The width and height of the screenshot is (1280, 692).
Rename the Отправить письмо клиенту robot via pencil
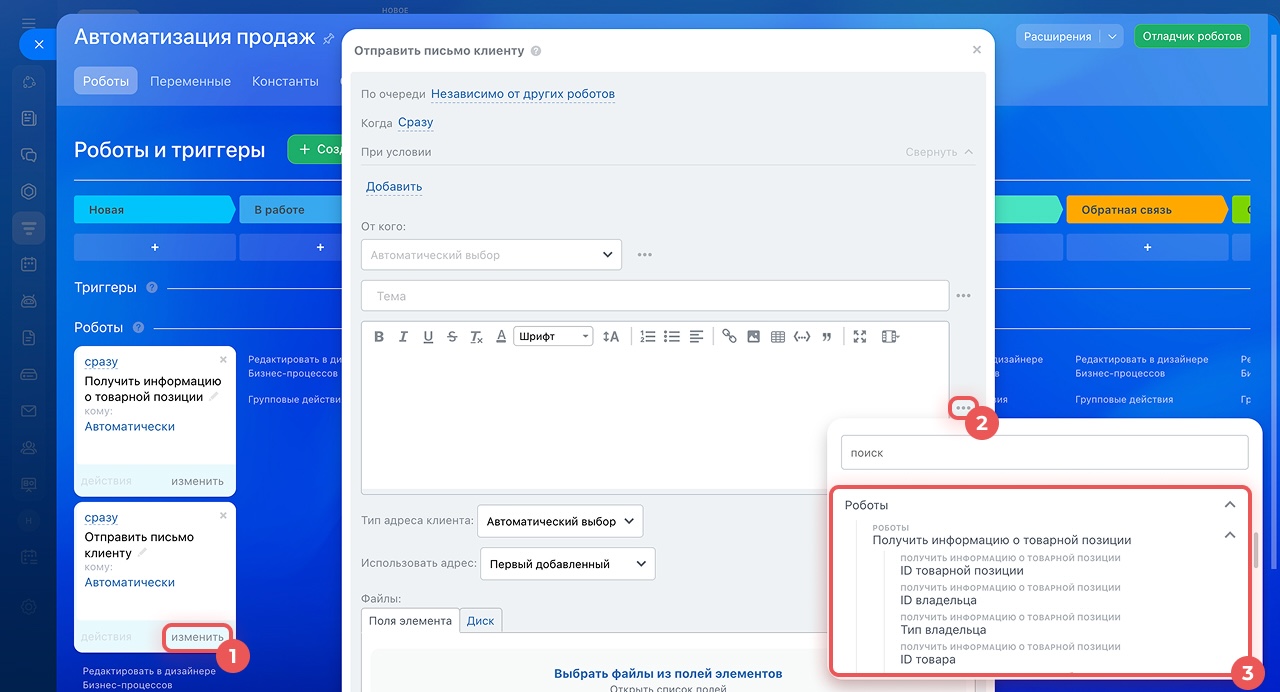143,552
